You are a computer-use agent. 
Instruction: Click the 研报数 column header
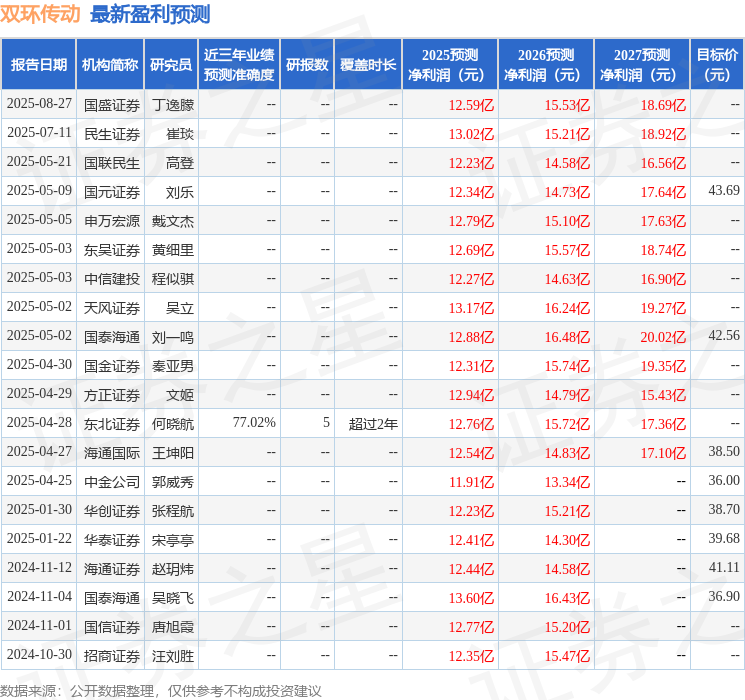click(307, 65)
